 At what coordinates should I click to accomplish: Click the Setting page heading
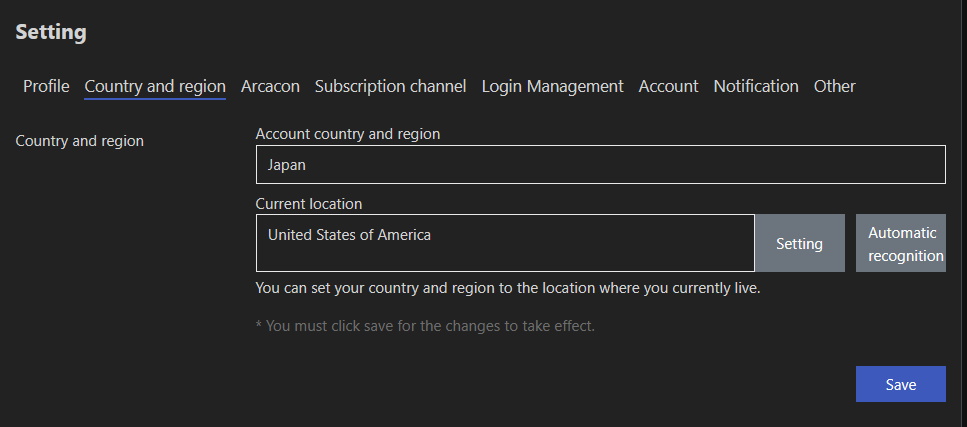51,32
